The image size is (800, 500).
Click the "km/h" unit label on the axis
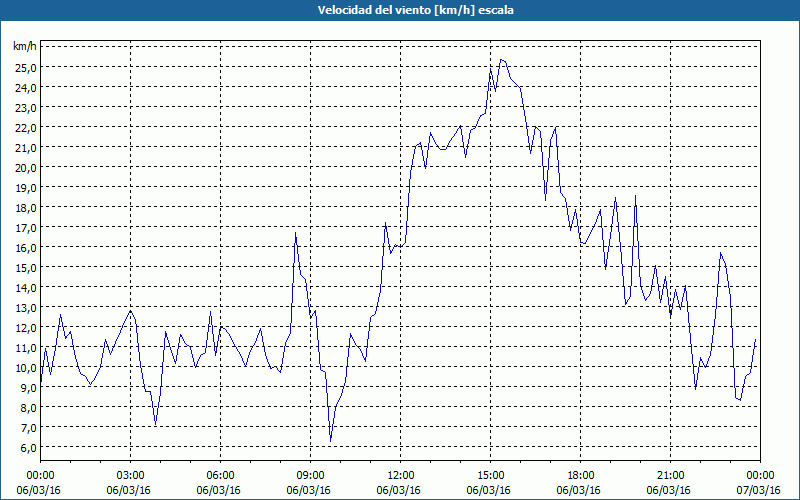click(x=25, y=46)
